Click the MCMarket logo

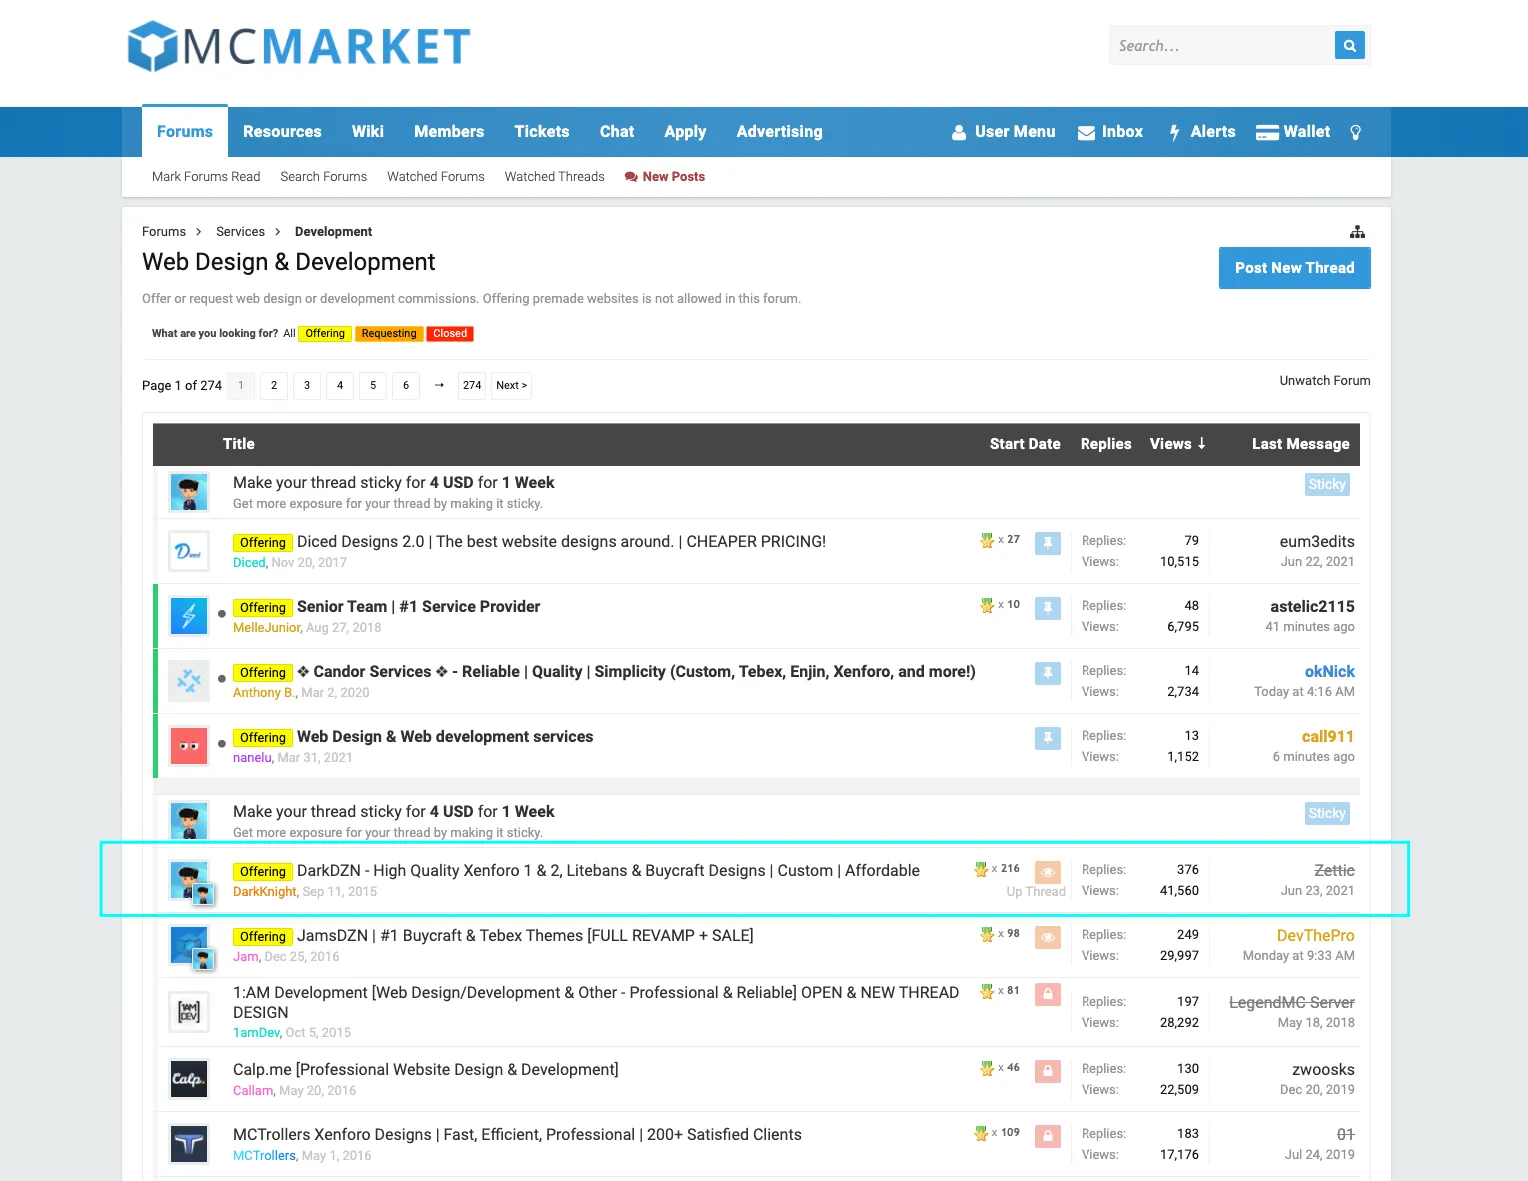pos(299,46)
